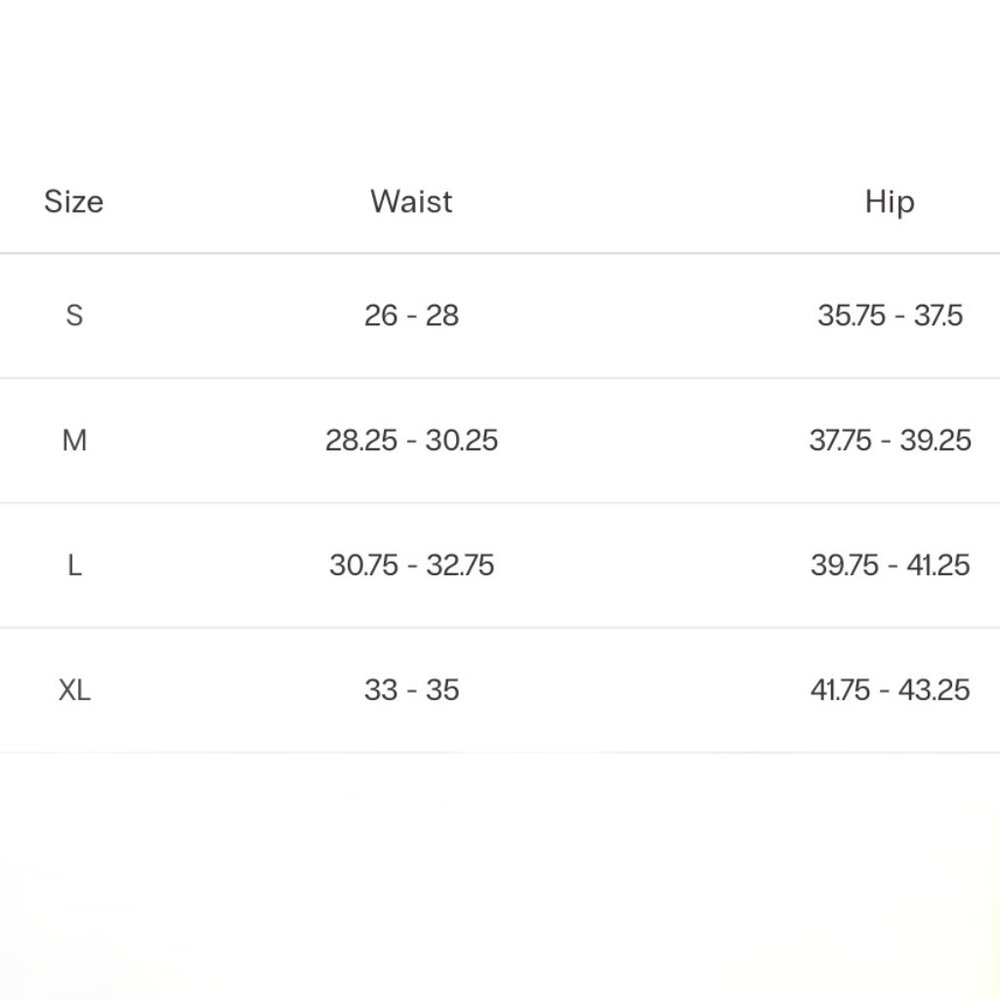Image resolution: width=1000 pixels, height=1000 pixels.
Task: Click hip range 41.75 - 43.25
Action: (889, 690)
